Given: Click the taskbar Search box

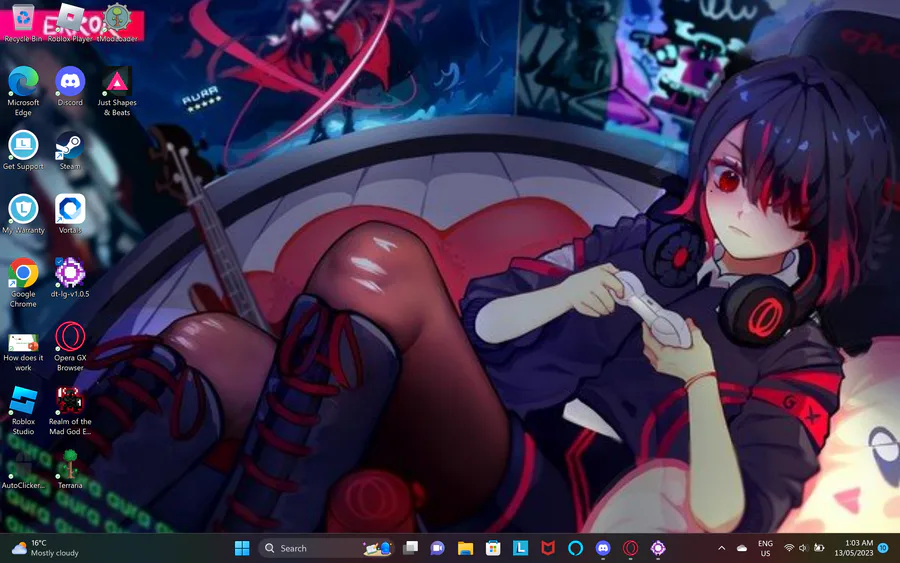Looking at the screenshot, I should point(326,549).
